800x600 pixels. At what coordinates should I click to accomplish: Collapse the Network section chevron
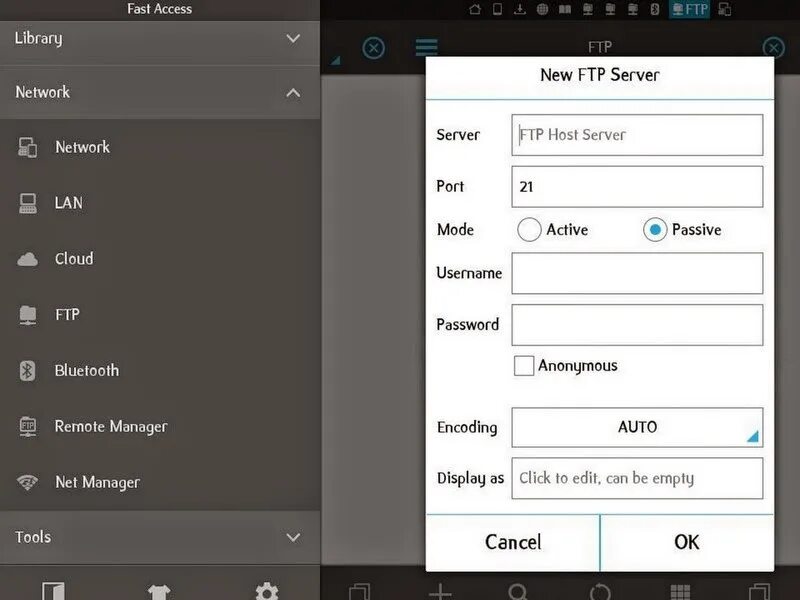point(293,93)
